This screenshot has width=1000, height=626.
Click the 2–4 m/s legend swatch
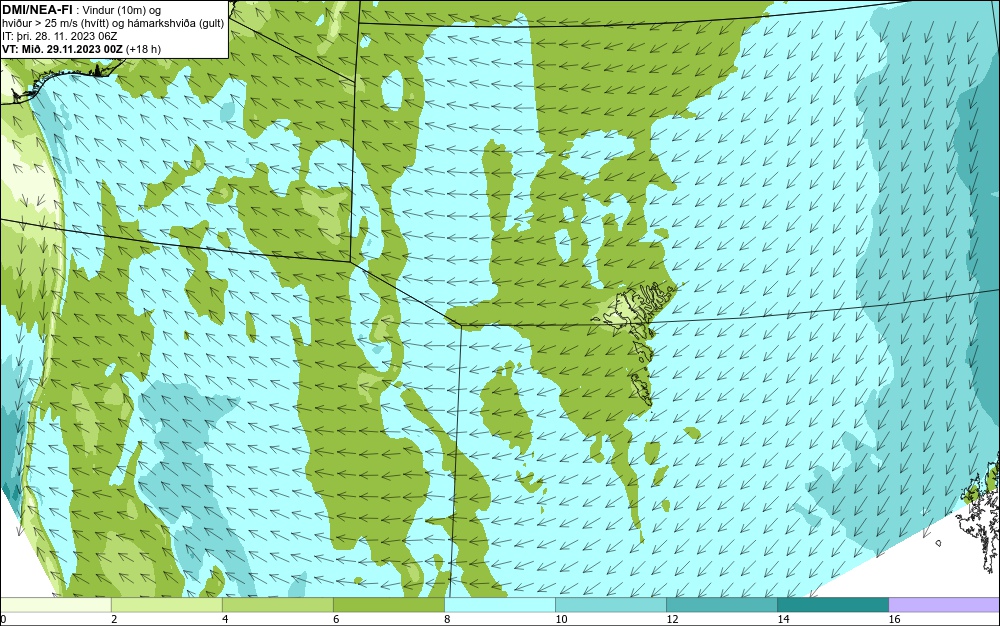click(166, 605)
